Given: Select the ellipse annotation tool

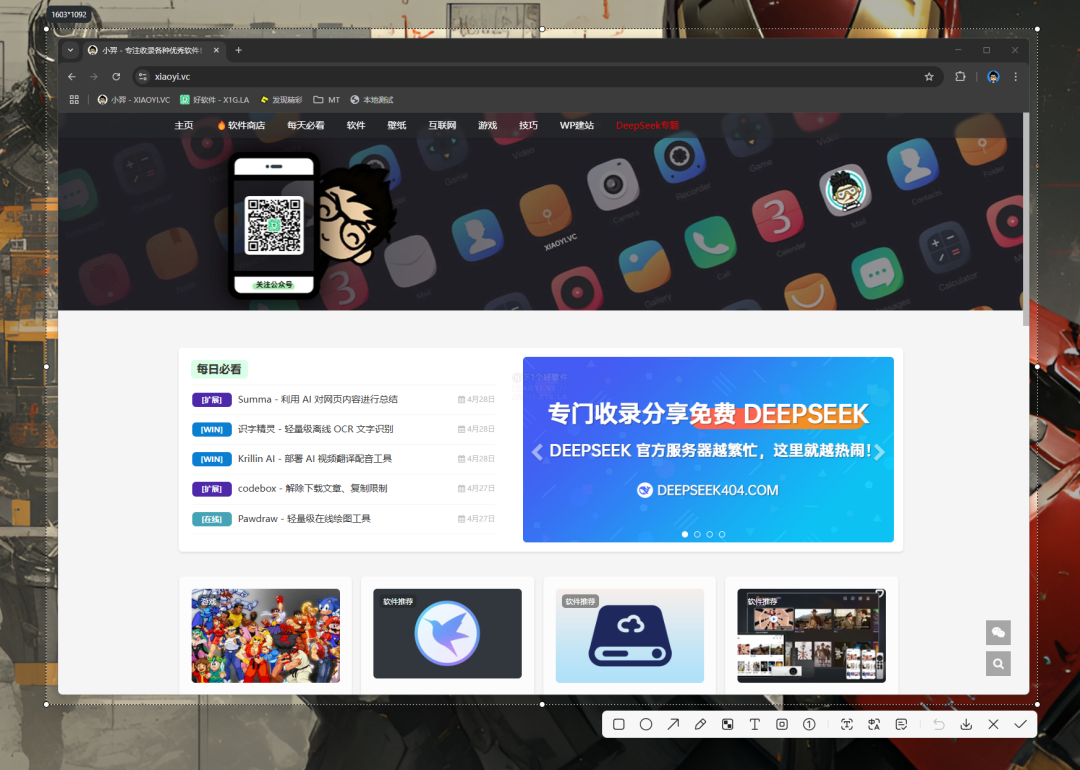Looking at the screenshot, I should tap(645, 725).
